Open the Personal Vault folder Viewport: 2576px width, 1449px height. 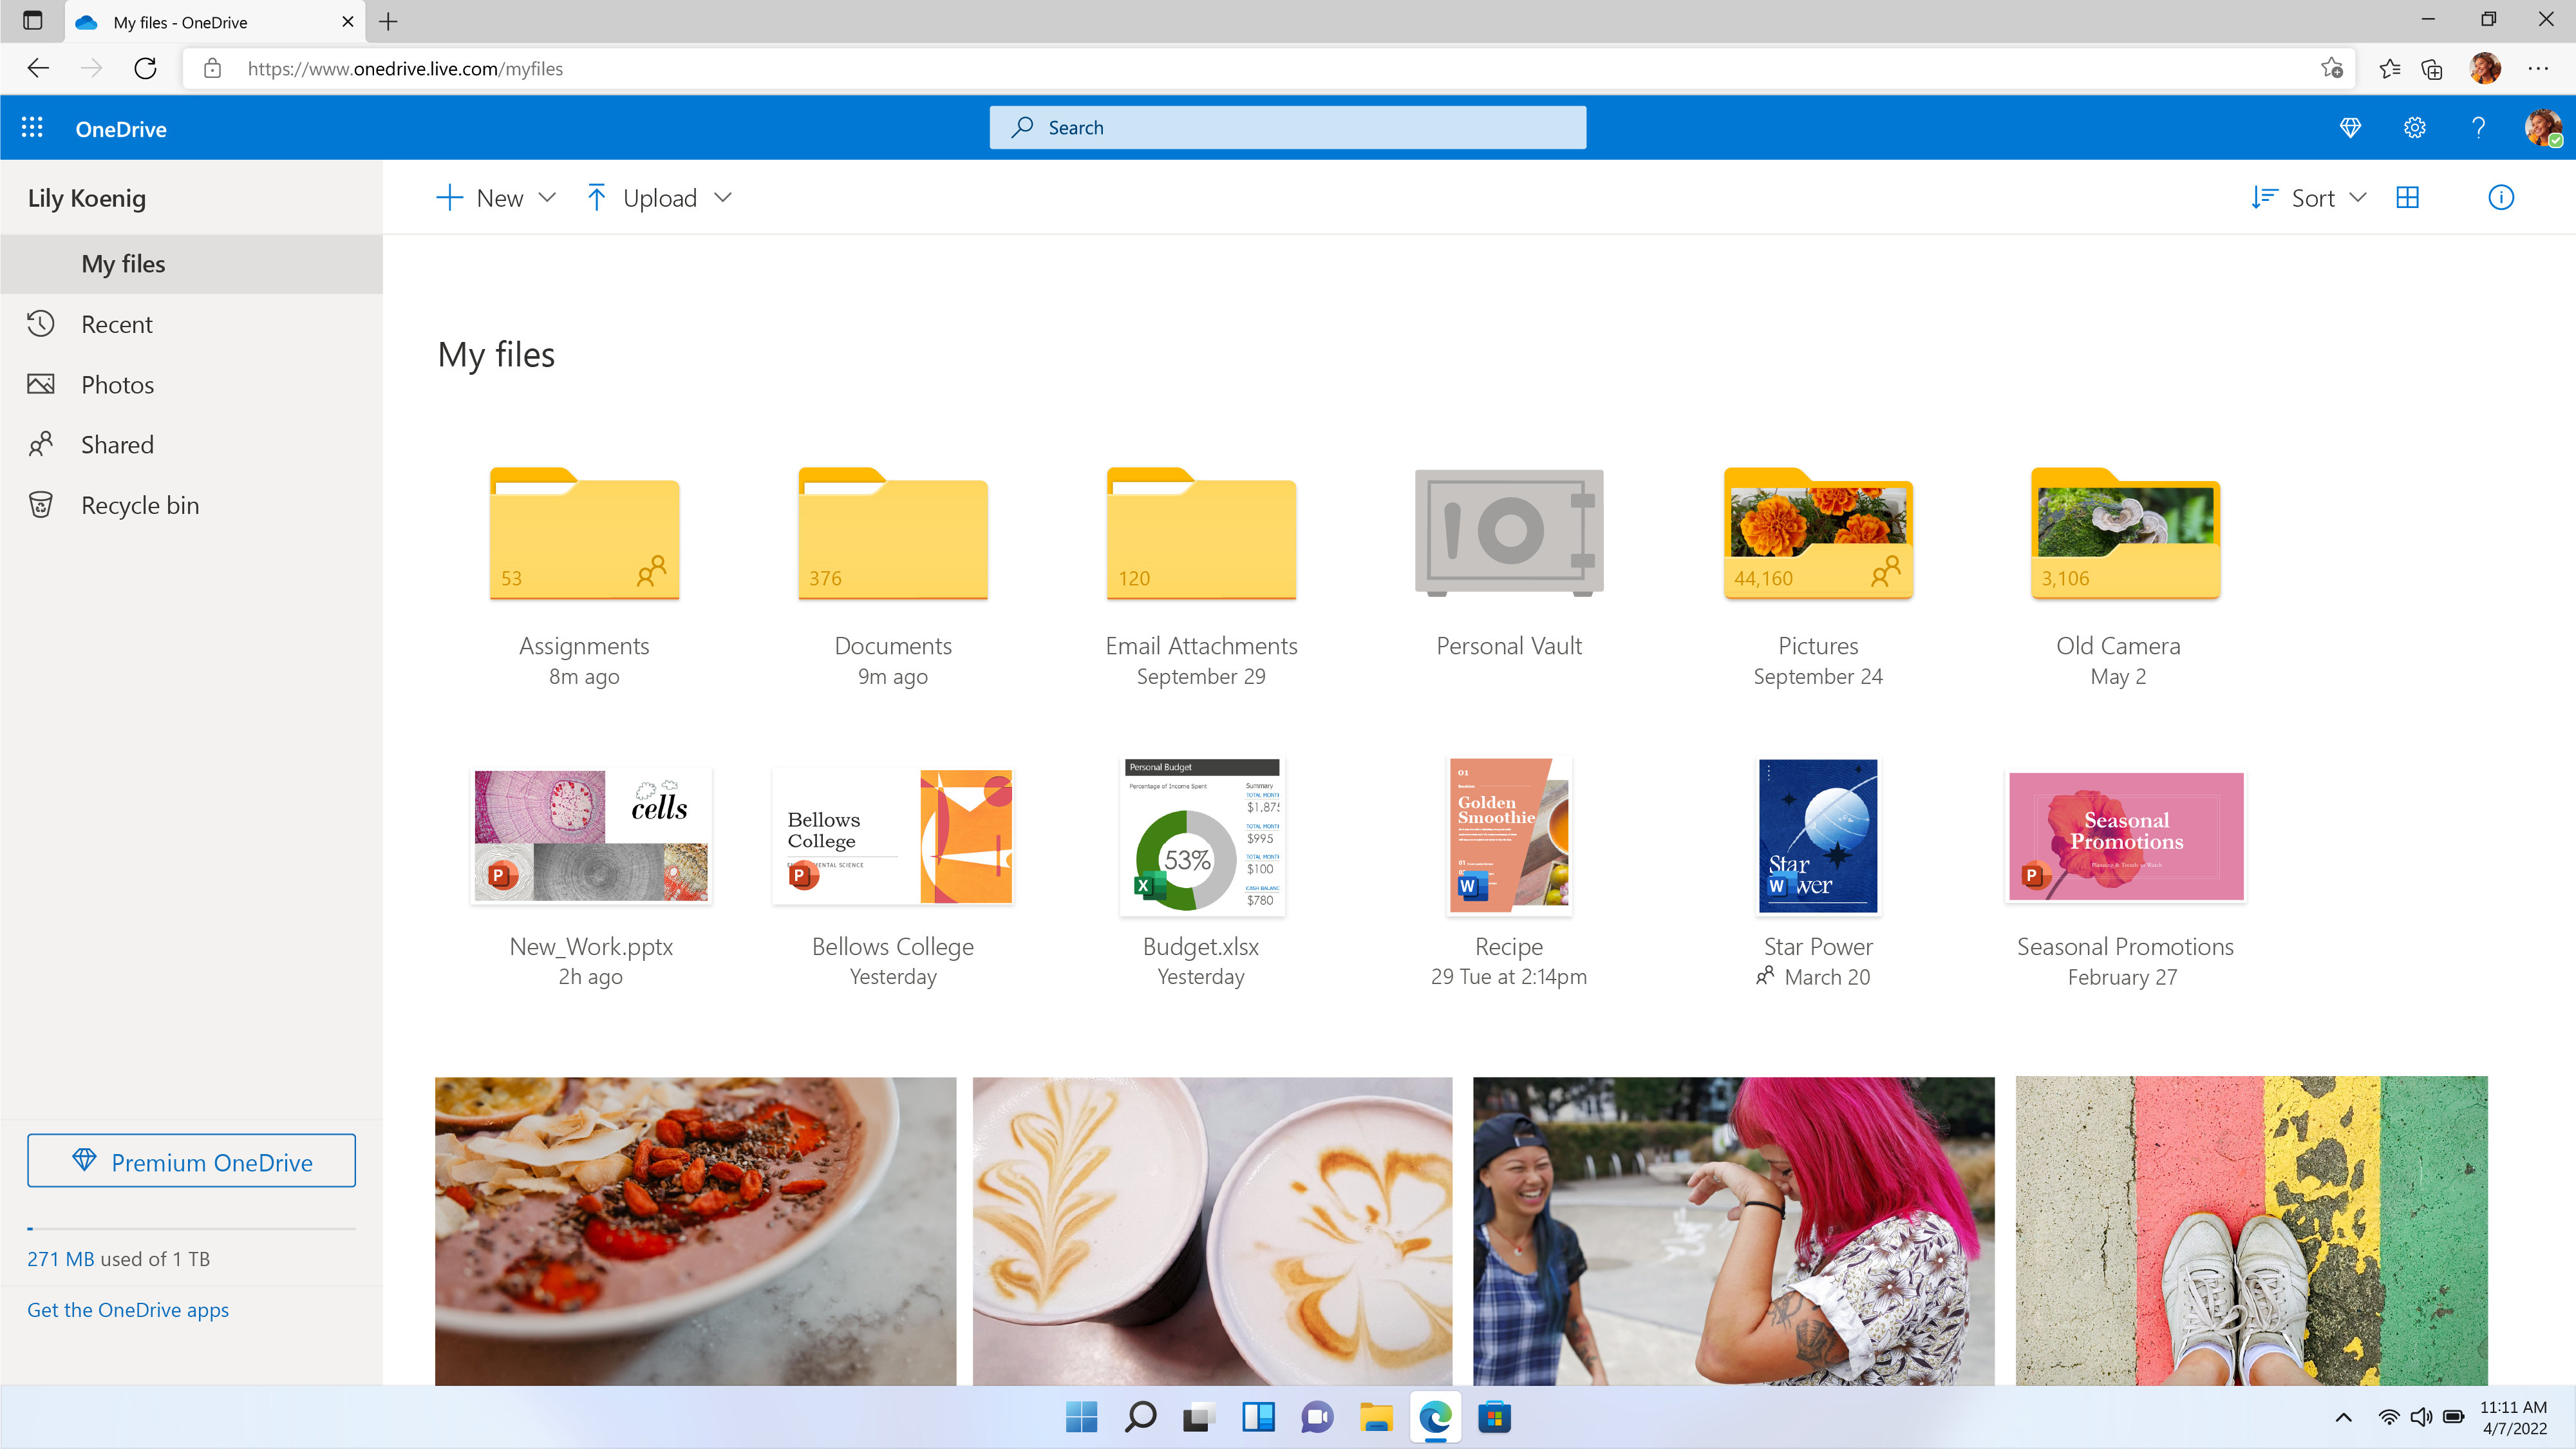(x=1509, y=531)
